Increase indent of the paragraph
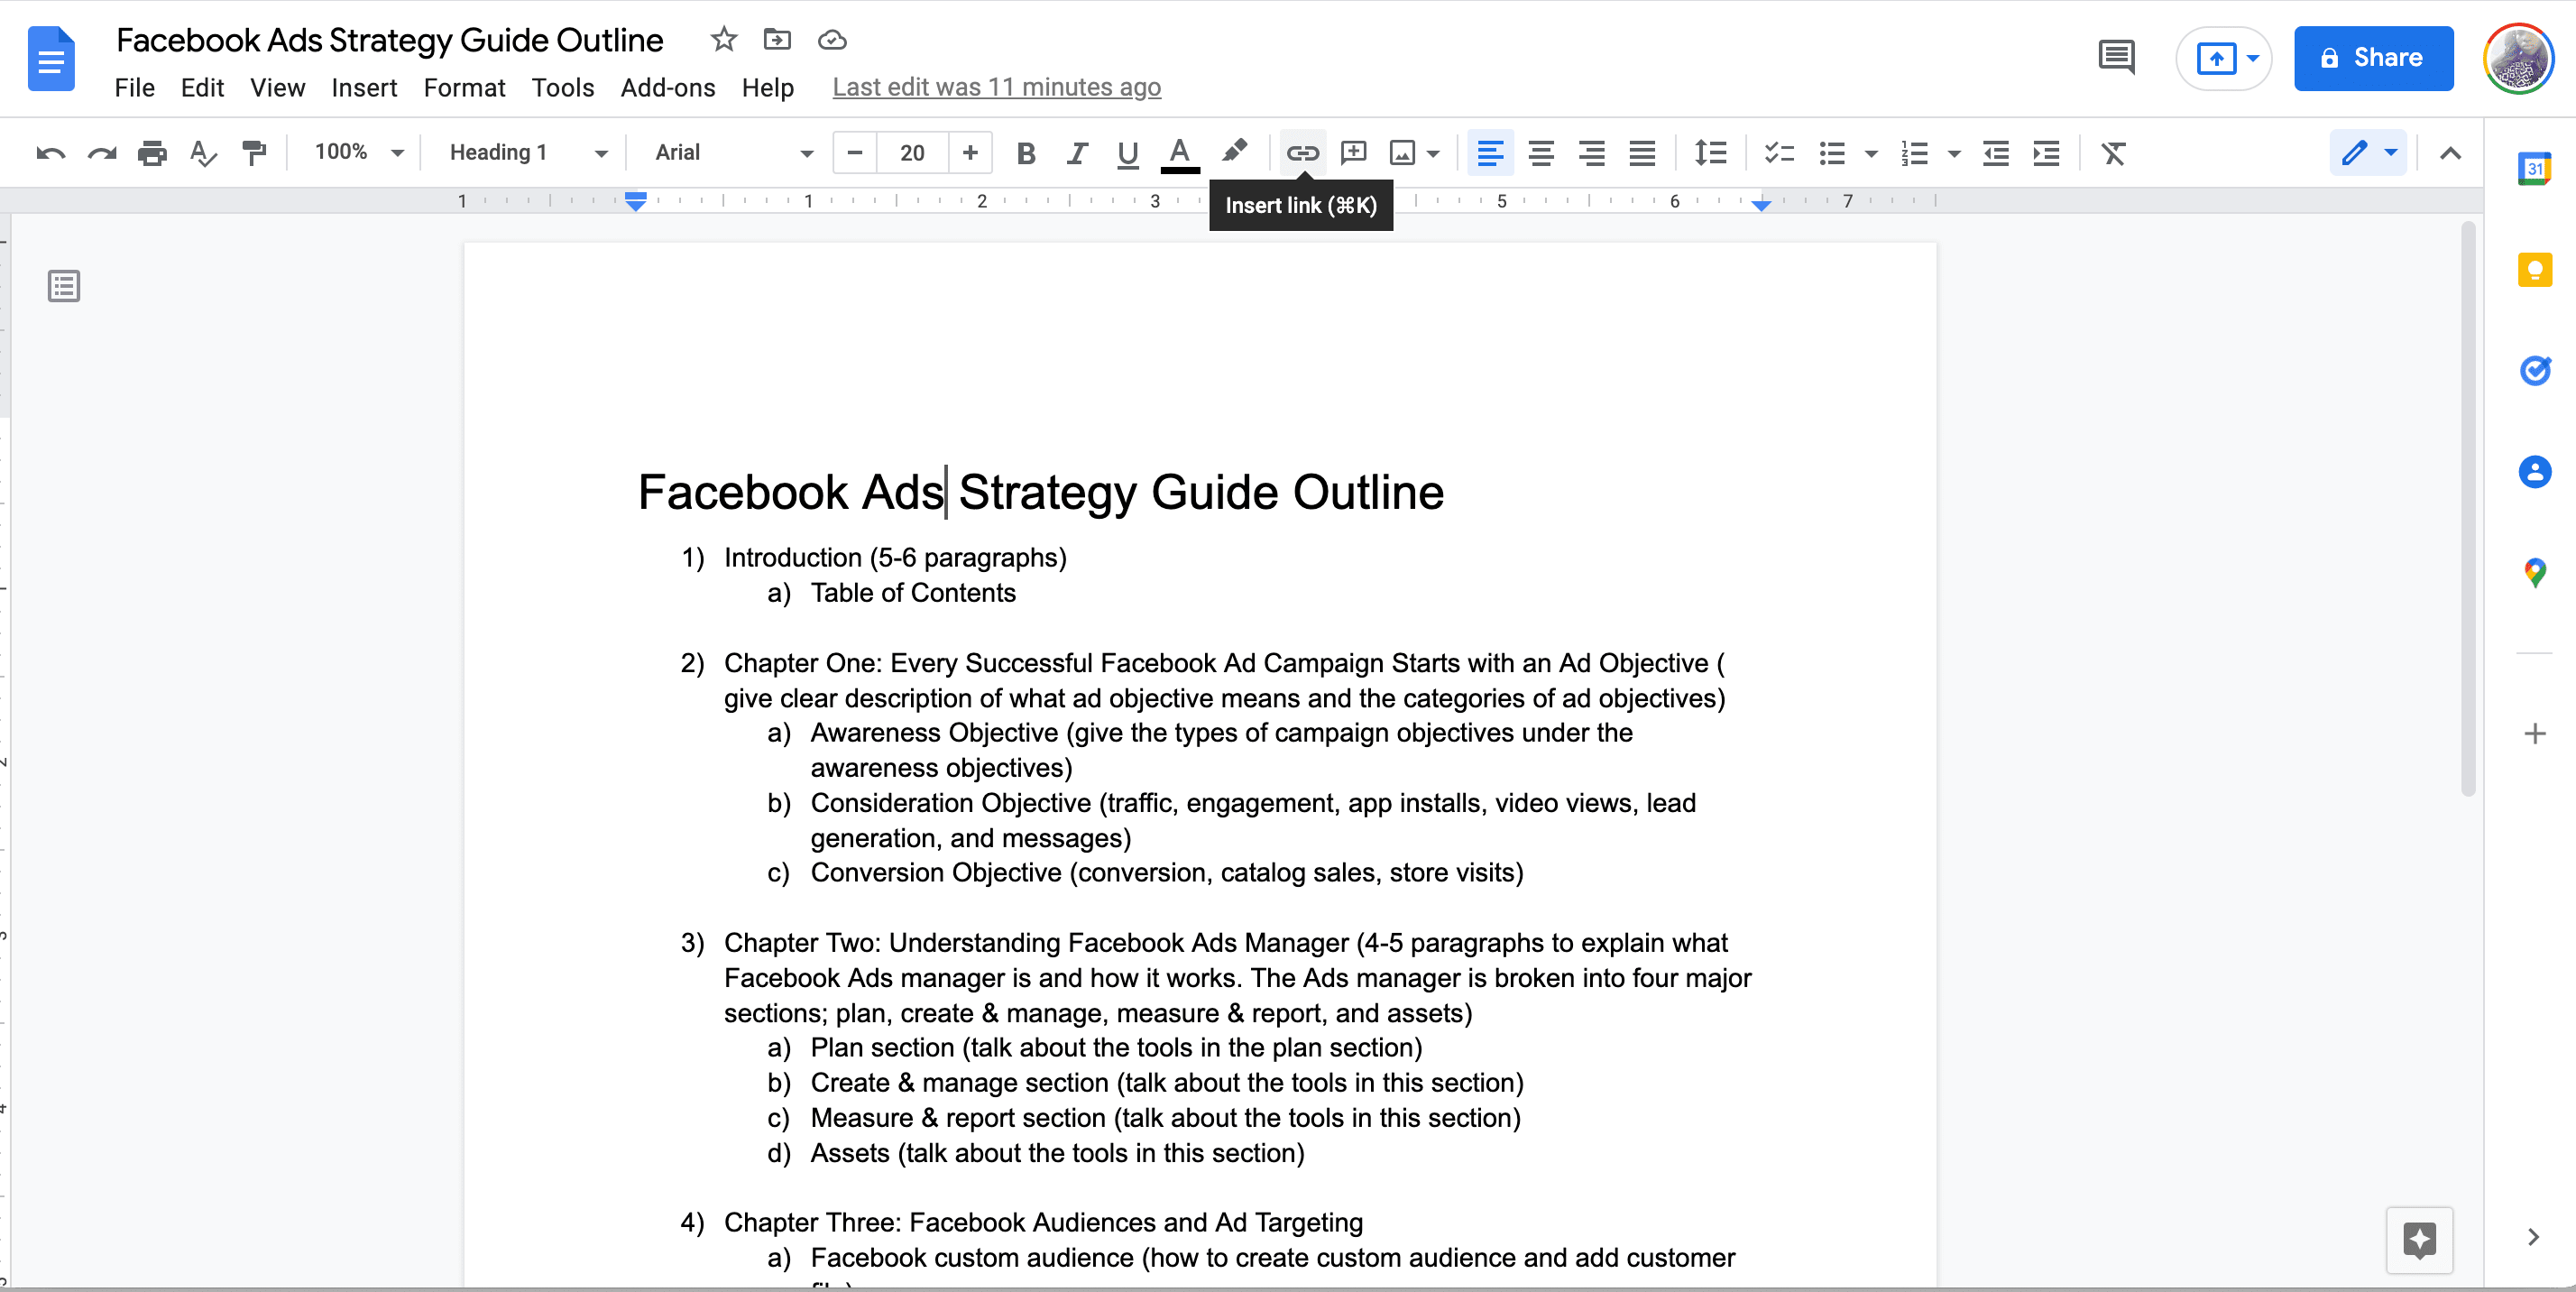Image resolution: width=2576 pixels, height=1292 pixels. (2047, 153)
